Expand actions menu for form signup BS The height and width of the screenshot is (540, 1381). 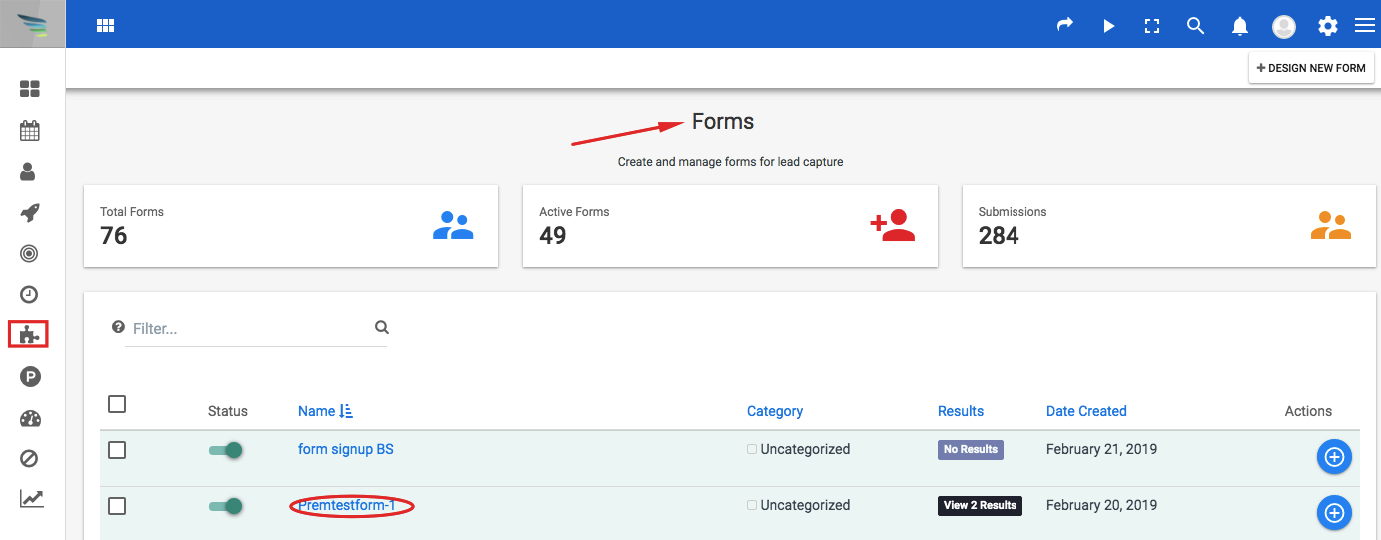coord(1333,457)
